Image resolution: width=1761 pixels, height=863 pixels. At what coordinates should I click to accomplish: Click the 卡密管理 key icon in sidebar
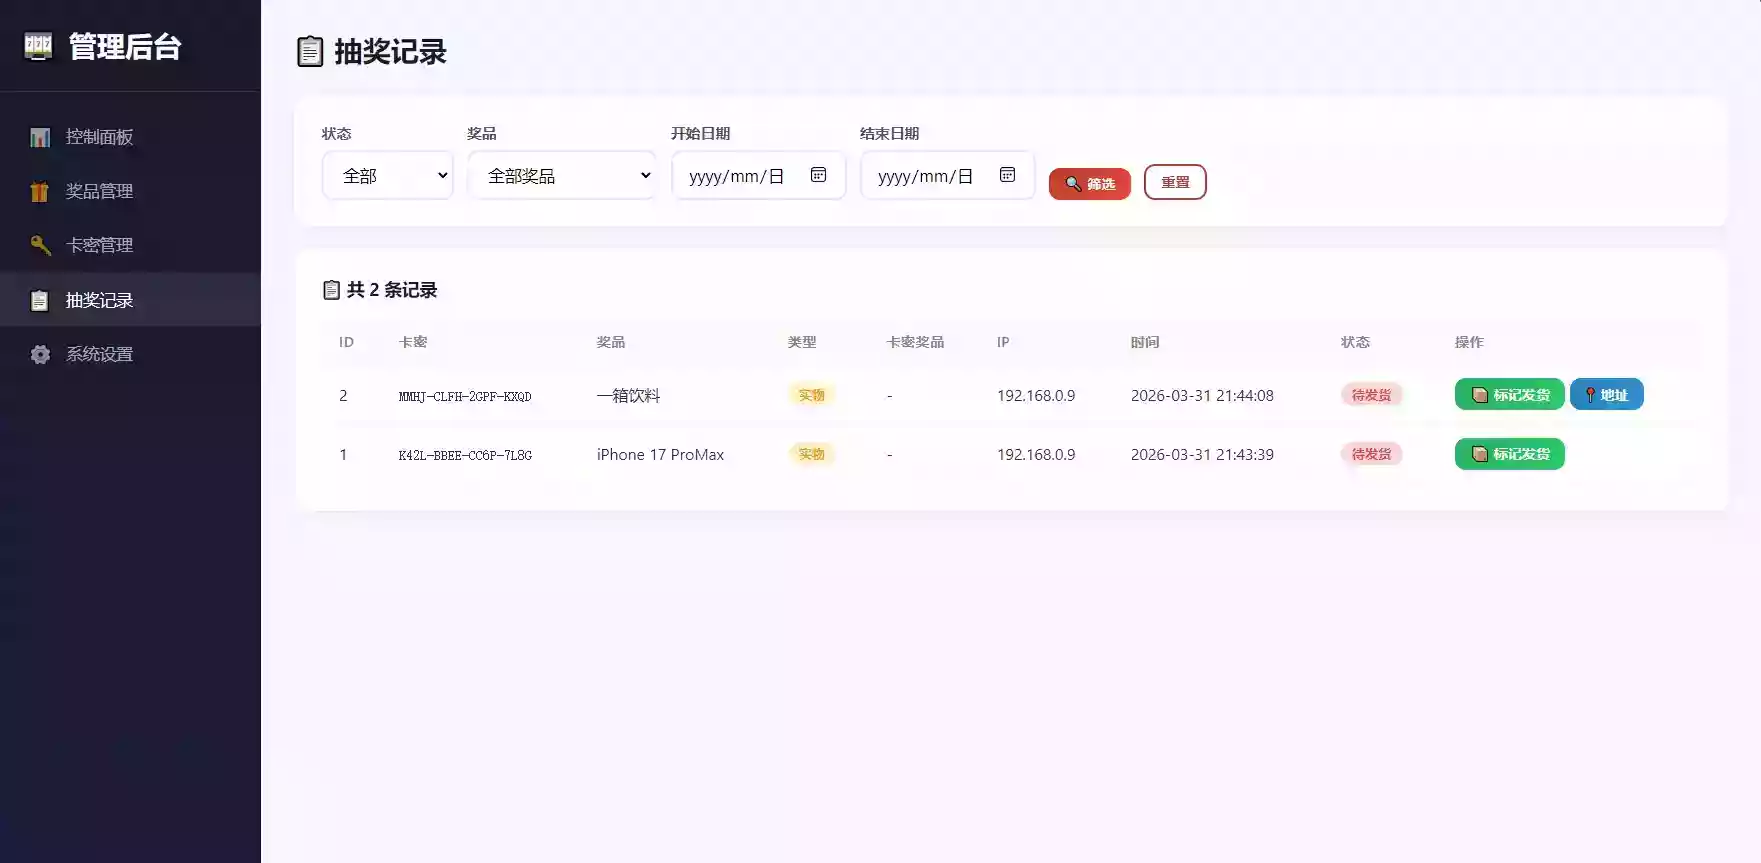[x=40, y=245]
